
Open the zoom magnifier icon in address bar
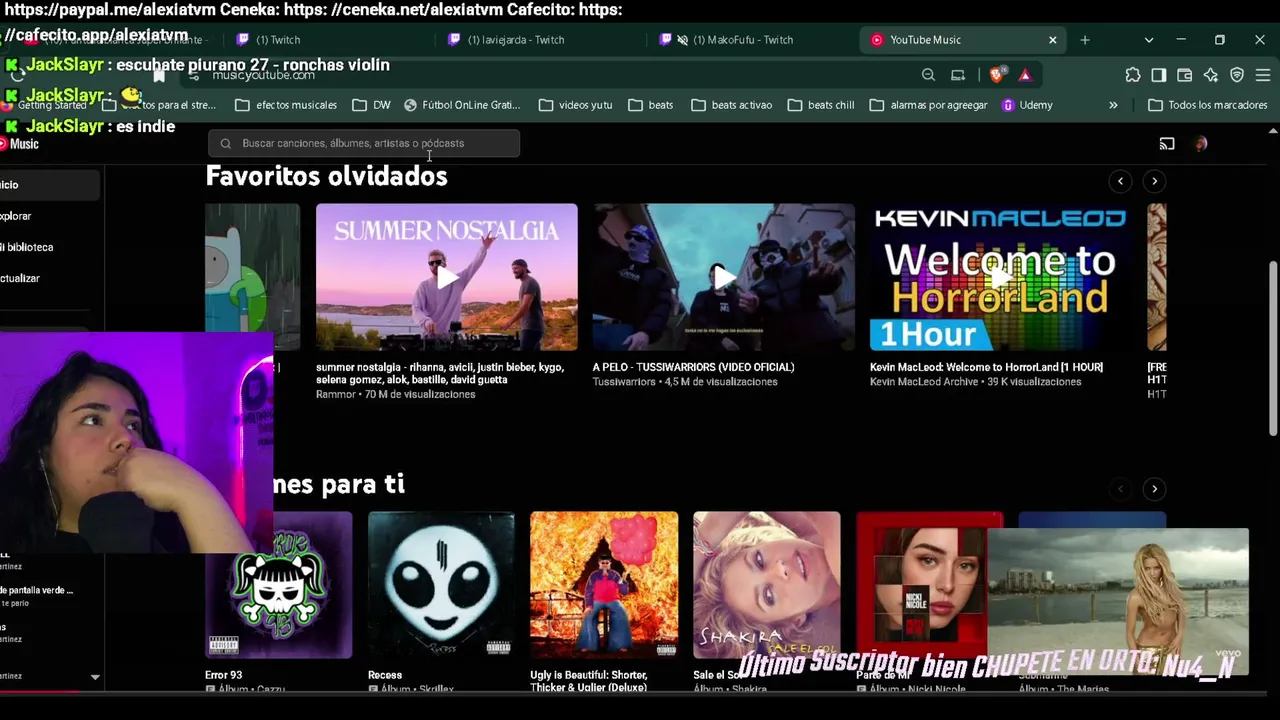[x=928, y=75]
